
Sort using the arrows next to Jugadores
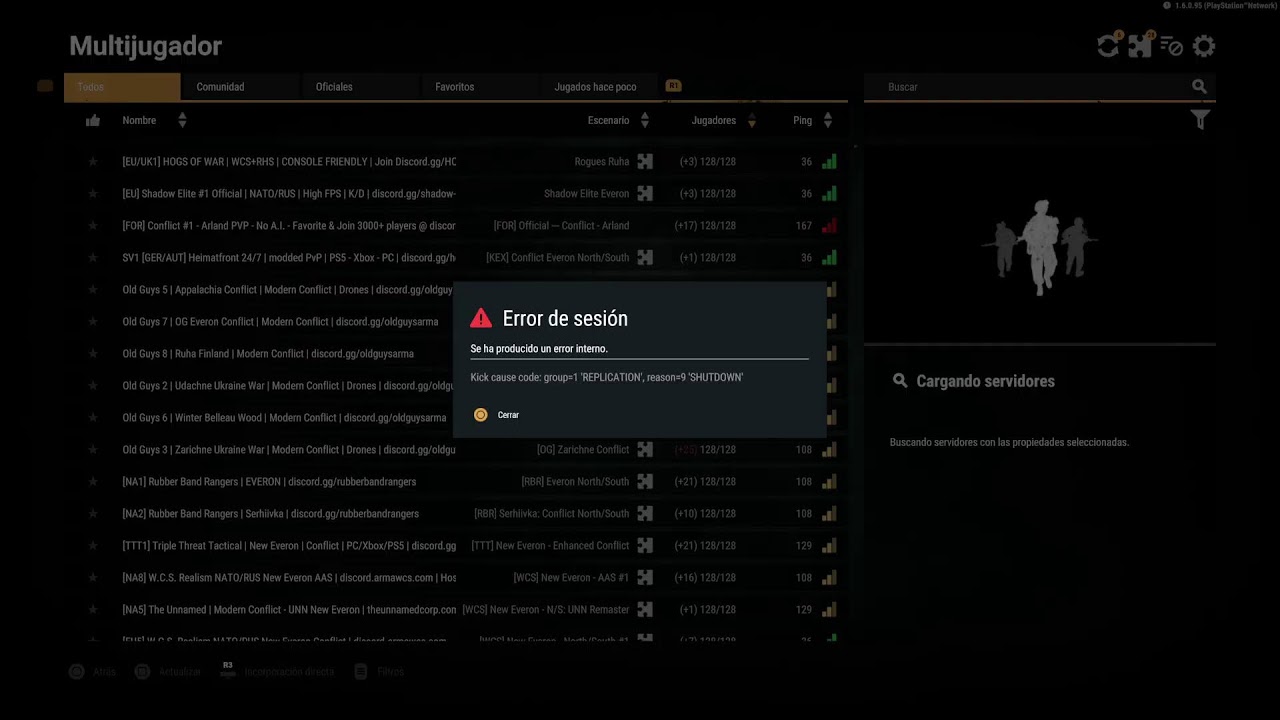point(751,120)
